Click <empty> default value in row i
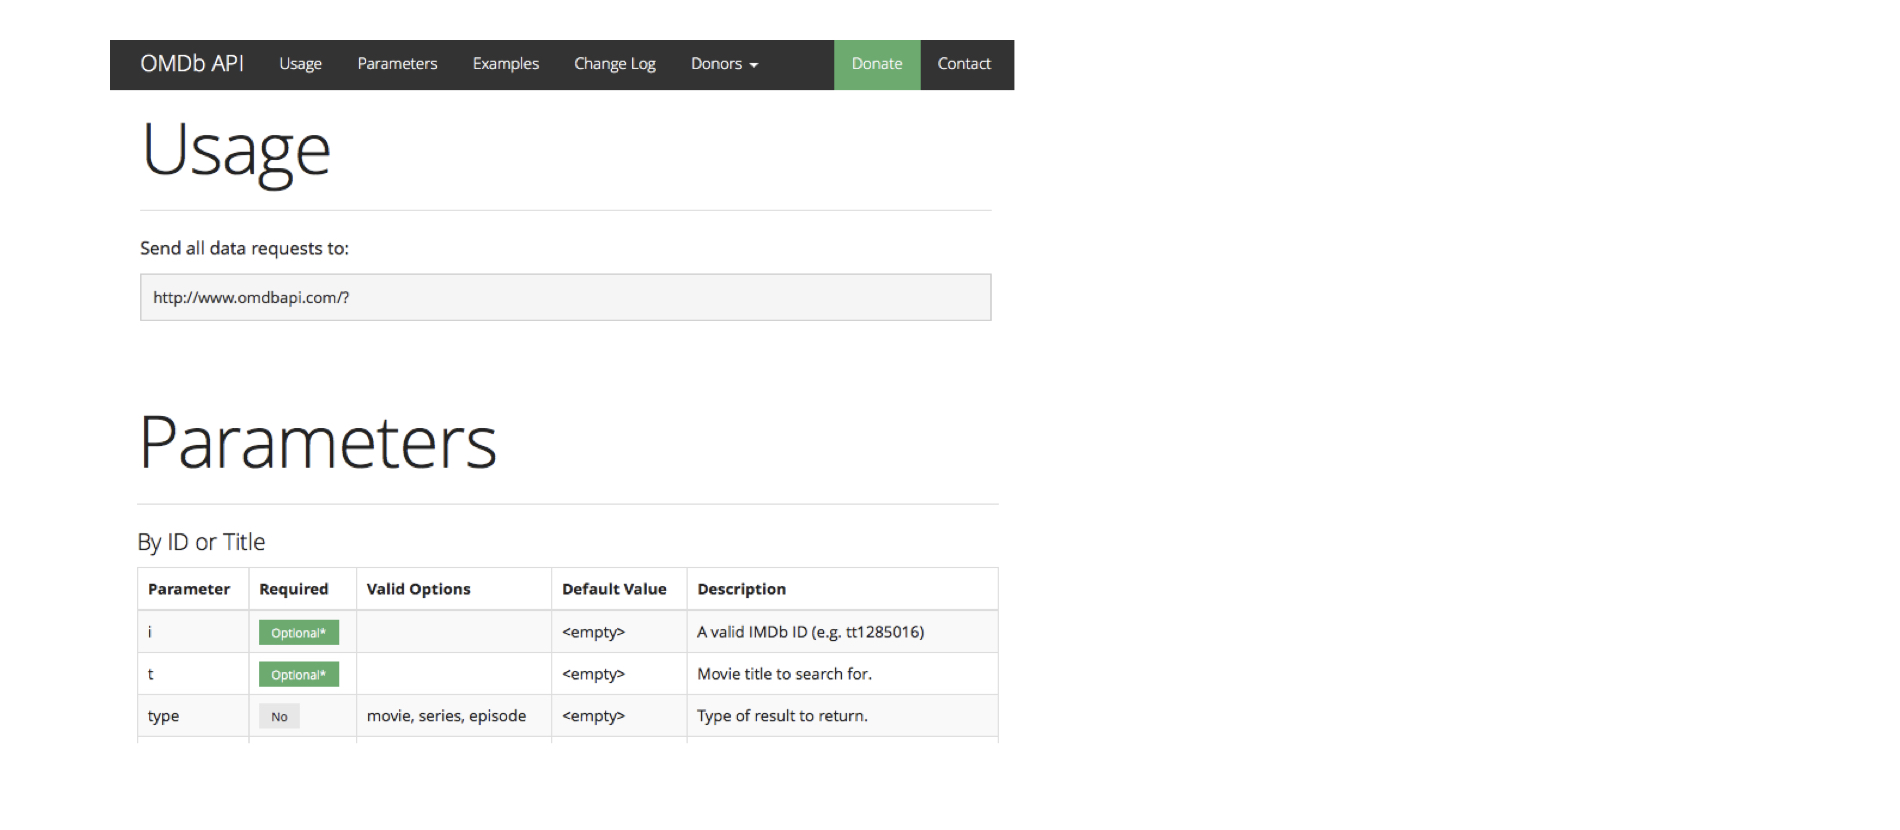 click(x=593, y=632)
